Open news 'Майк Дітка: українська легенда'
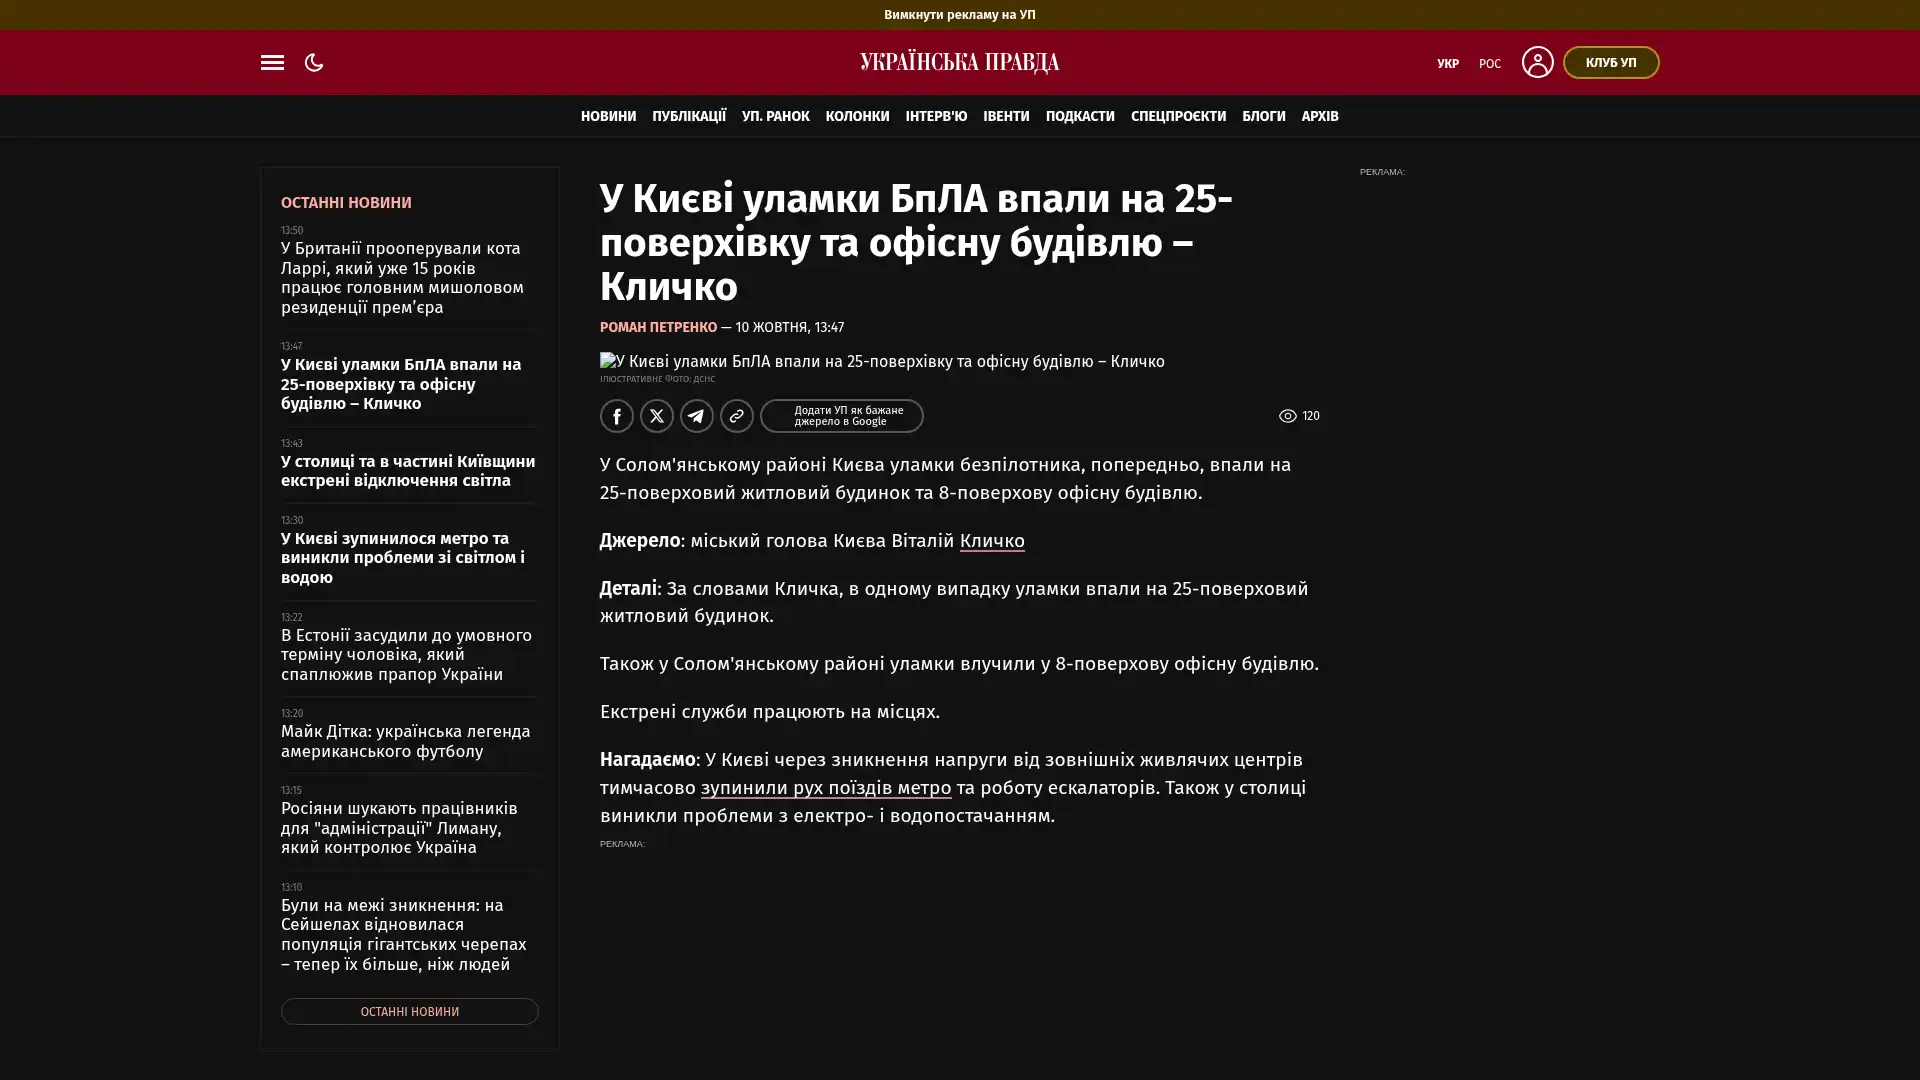The width and height of the screenshot is (1920, 1080). 405,742
